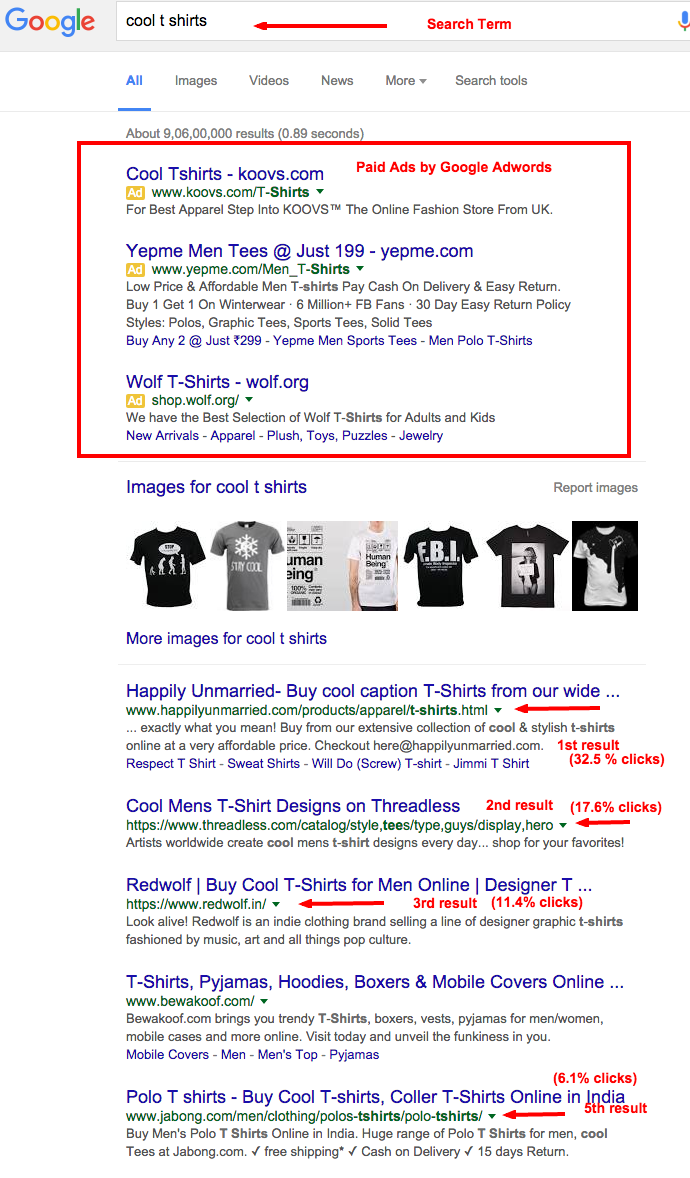
Task: Click More images for cool t shirts
Action: tap(226, 639)
